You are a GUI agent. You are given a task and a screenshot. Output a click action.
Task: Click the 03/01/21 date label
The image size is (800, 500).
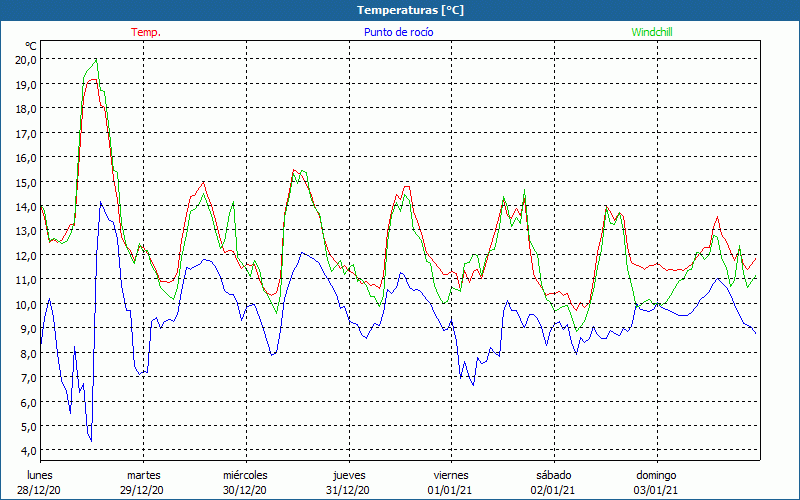656,490
